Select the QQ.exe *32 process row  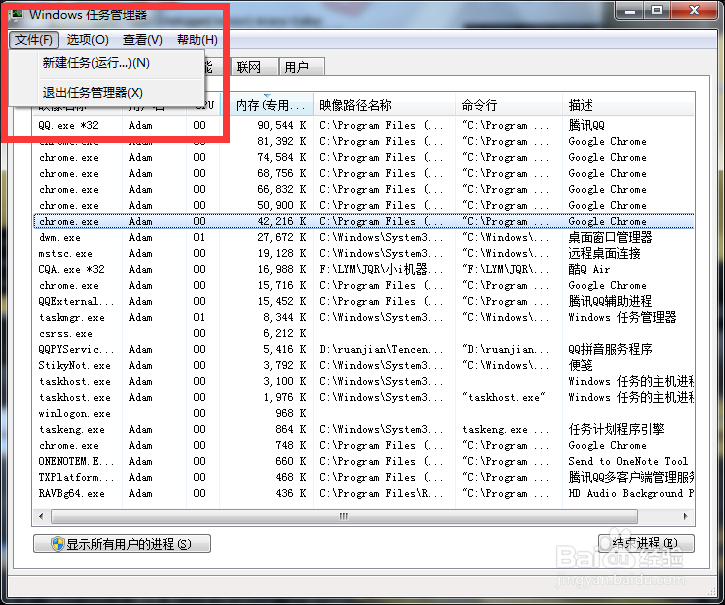tap(363, 125)
